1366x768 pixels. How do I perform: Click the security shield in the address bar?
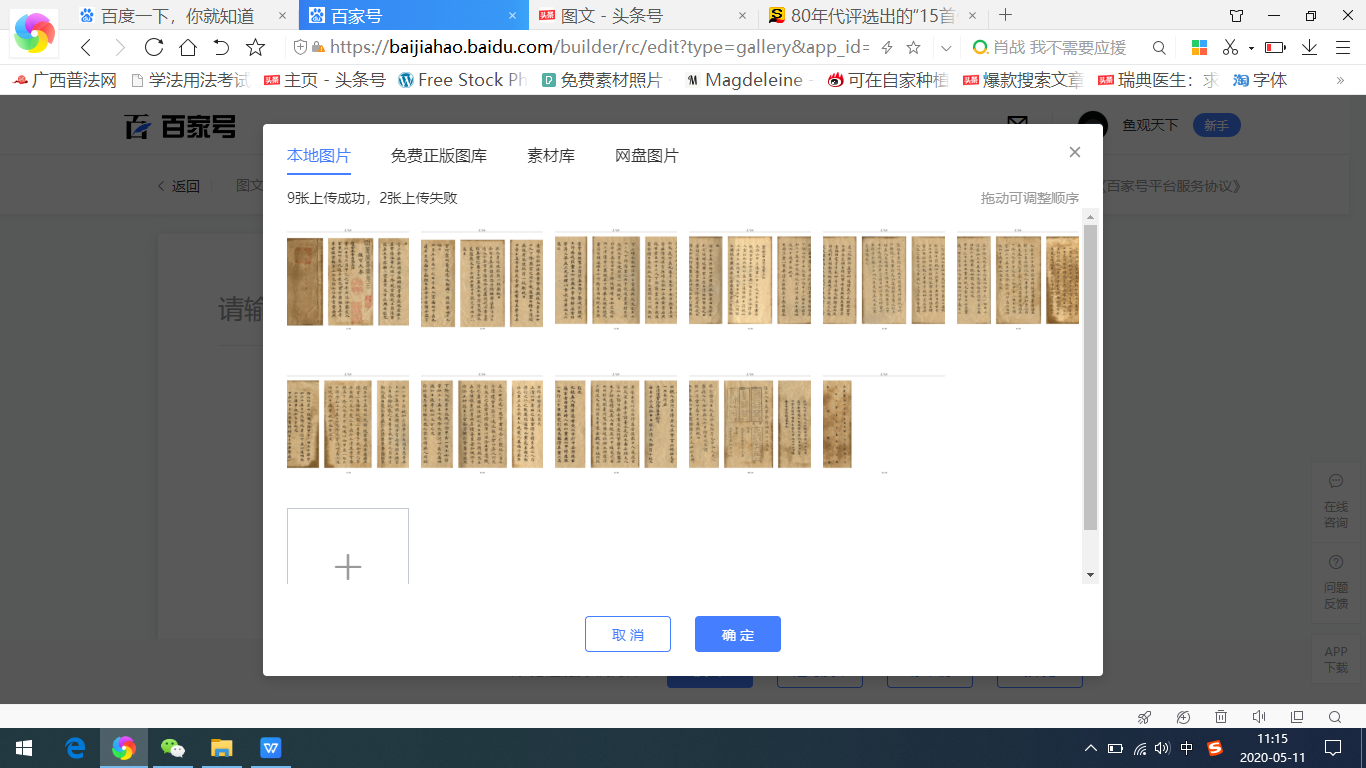click(300, 47)
